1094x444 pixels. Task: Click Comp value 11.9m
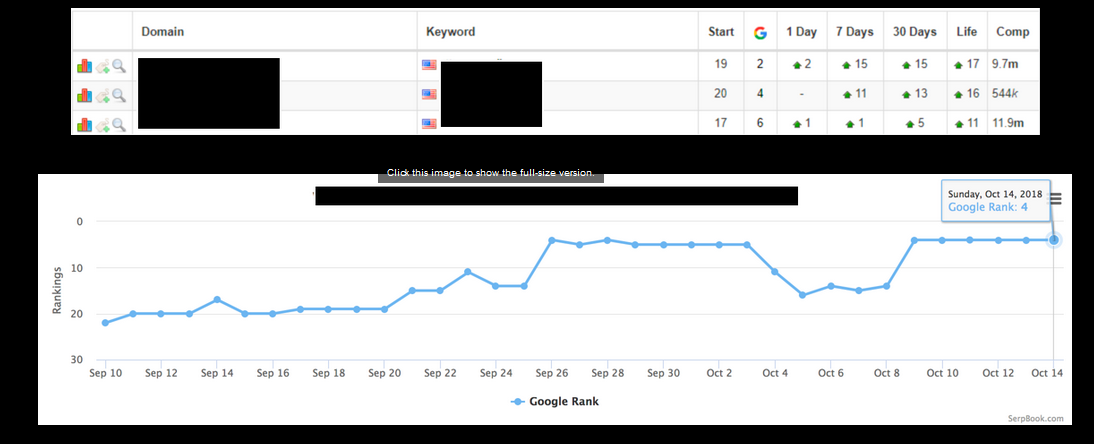point(1007,123)
